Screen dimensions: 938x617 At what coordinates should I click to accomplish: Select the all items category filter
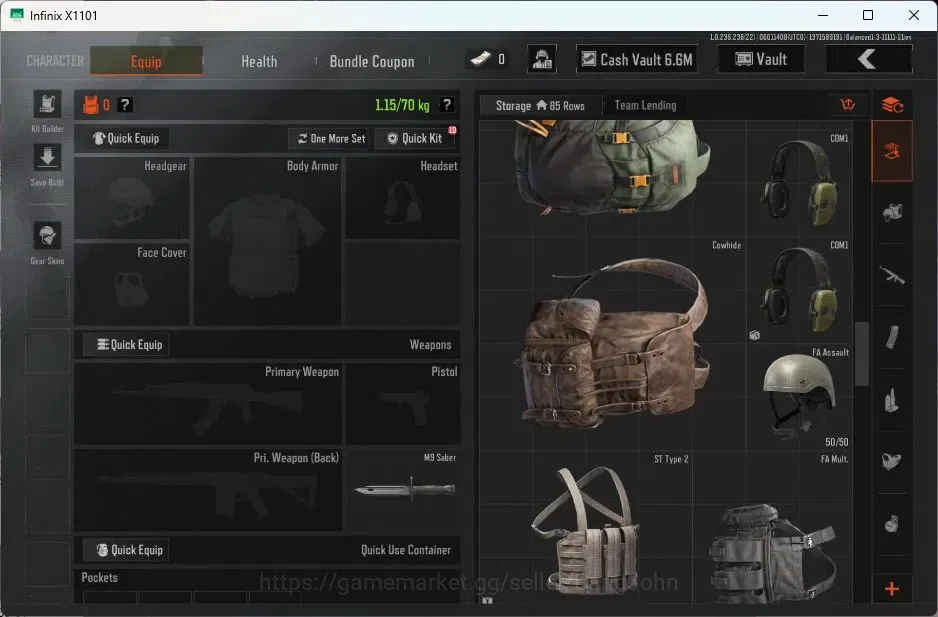tap(892, 151)
